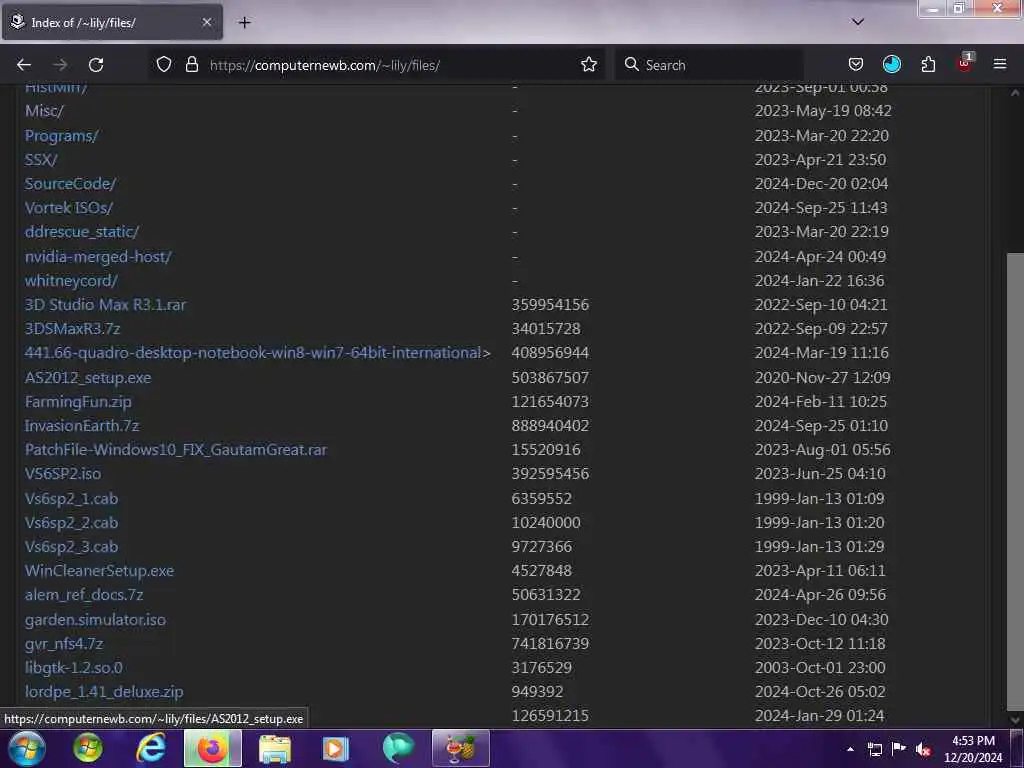Open the clock showing 4:53 PM
Screen dimensions: 1024x768
(973, 748)
